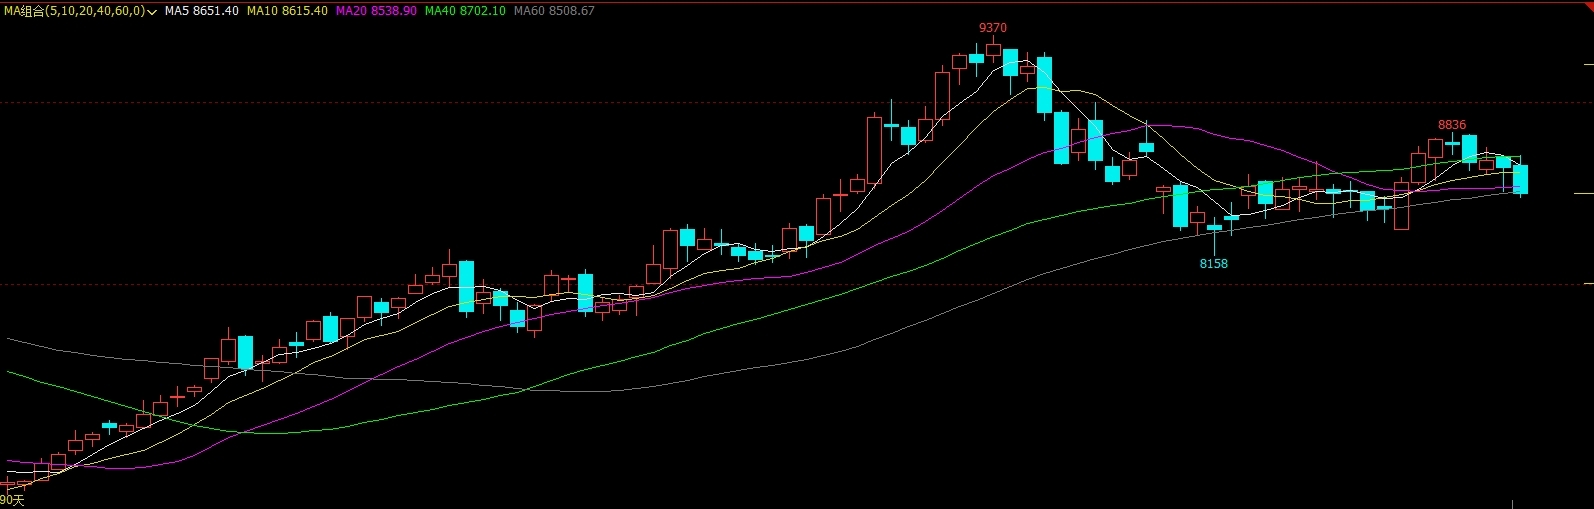Select the magenta MA20 8538.90 label

[x=376, y=11]
